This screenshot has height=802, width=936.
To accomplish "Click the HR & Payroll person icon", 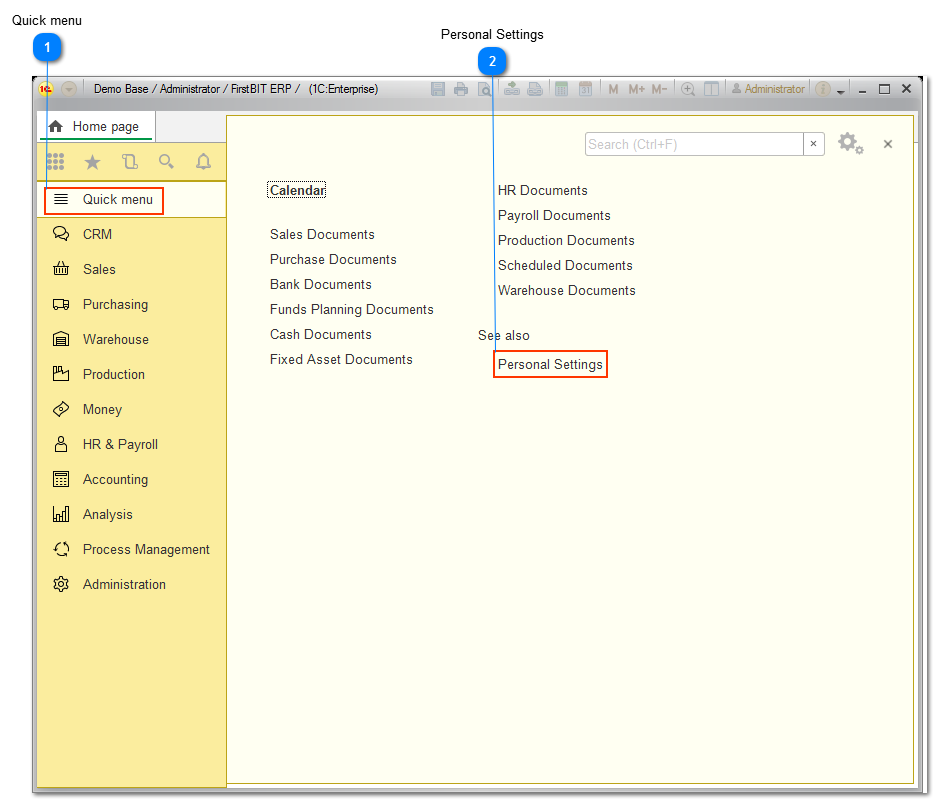I will pos(61,444).
